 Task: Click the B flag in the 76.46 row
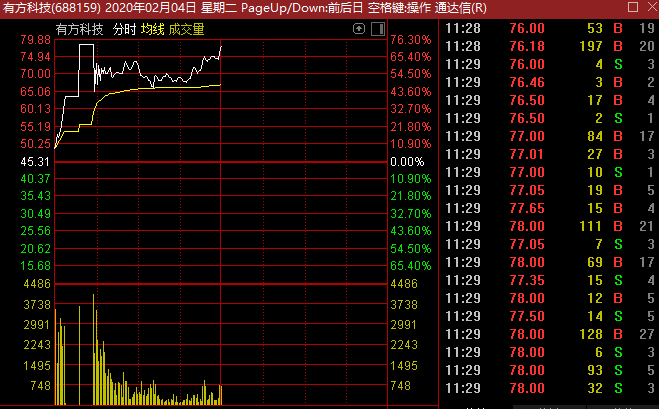(x=618, y=82)
